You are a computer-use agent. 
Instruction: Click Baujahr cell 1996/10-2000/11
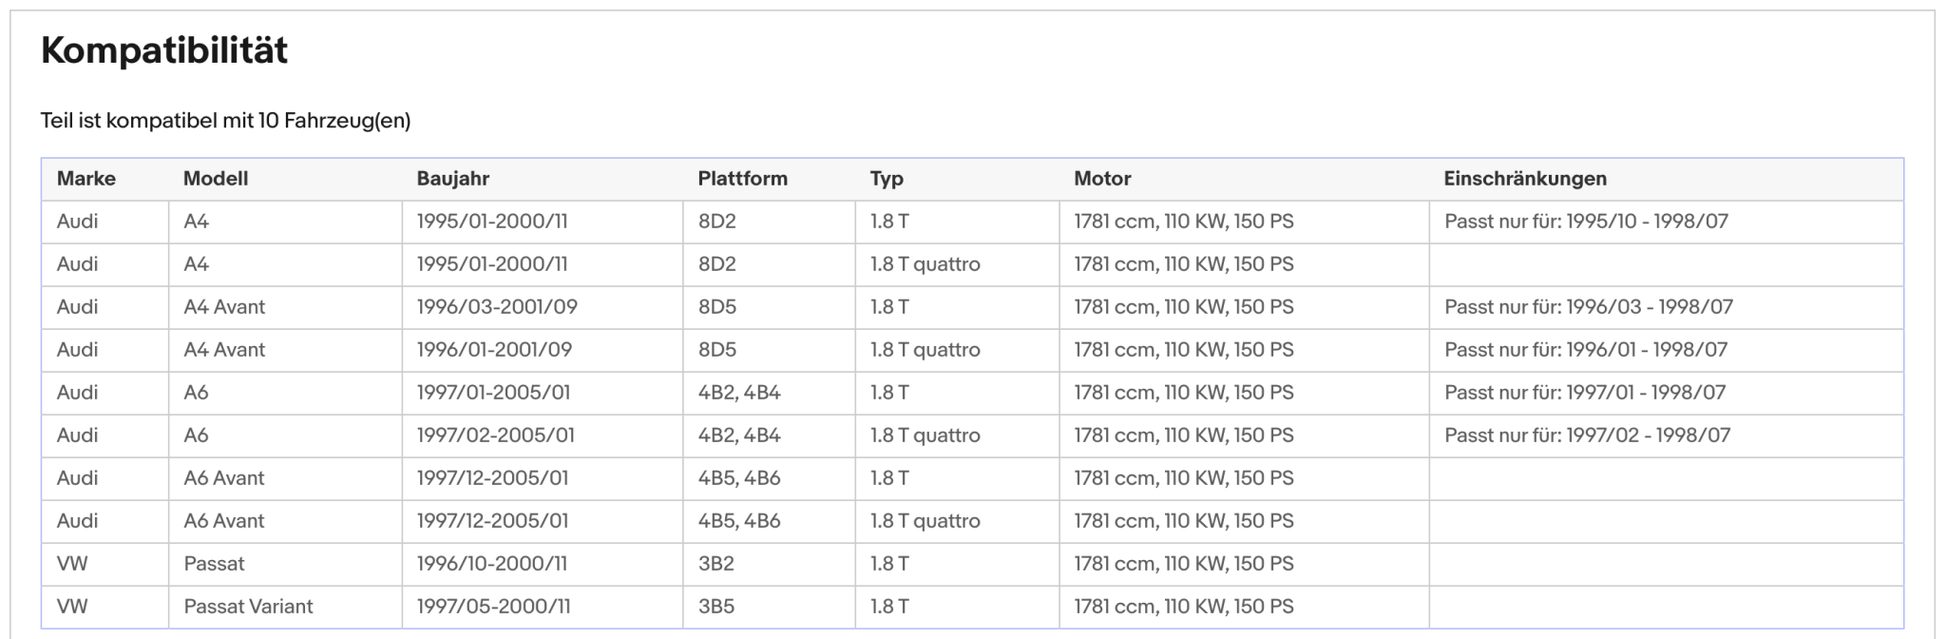click(x=492, y=564)
